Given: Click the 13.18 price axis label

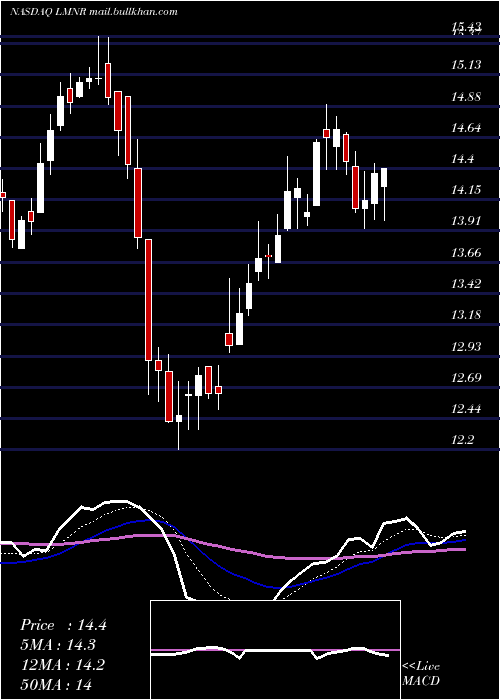Looking at the screenshot, I should click(x=466, y=315).
